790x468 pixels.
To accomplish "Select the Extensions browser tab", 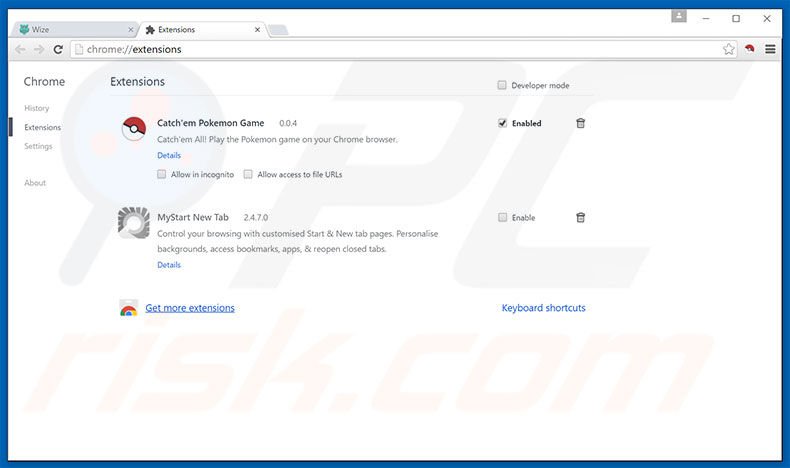I will click(x=202, y=30).
